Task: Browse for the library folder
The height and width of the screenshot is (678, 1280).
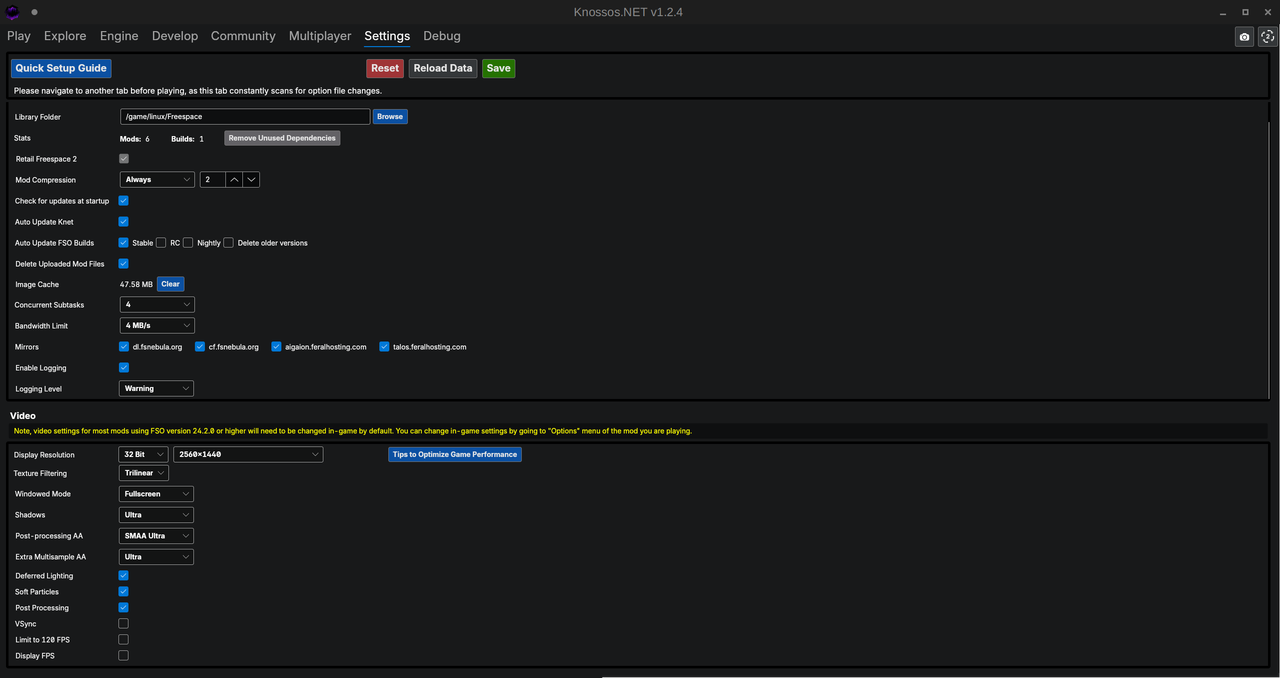Action: coord(390,117)
